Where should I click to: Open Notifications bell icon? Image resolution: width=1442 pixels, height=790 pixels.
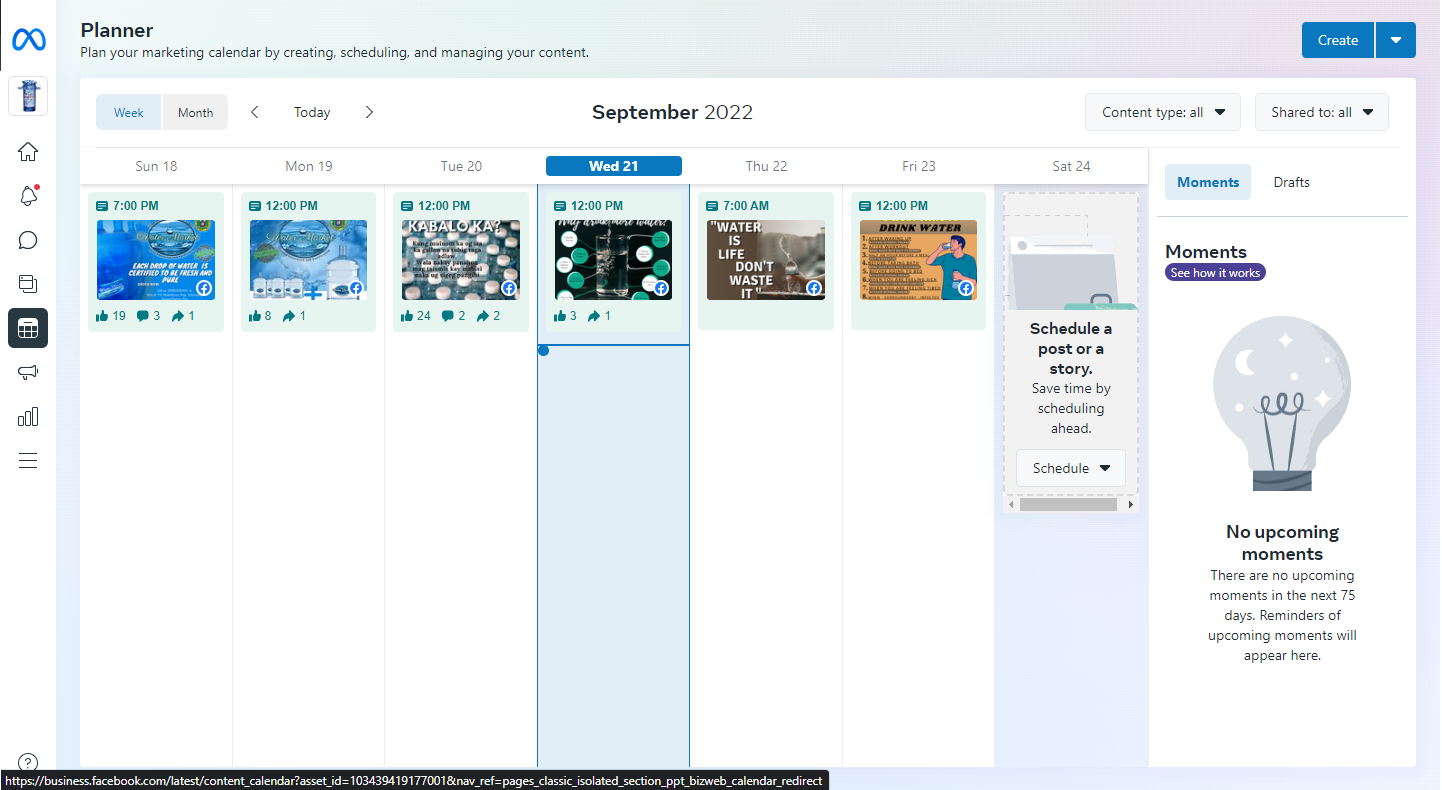28,196
